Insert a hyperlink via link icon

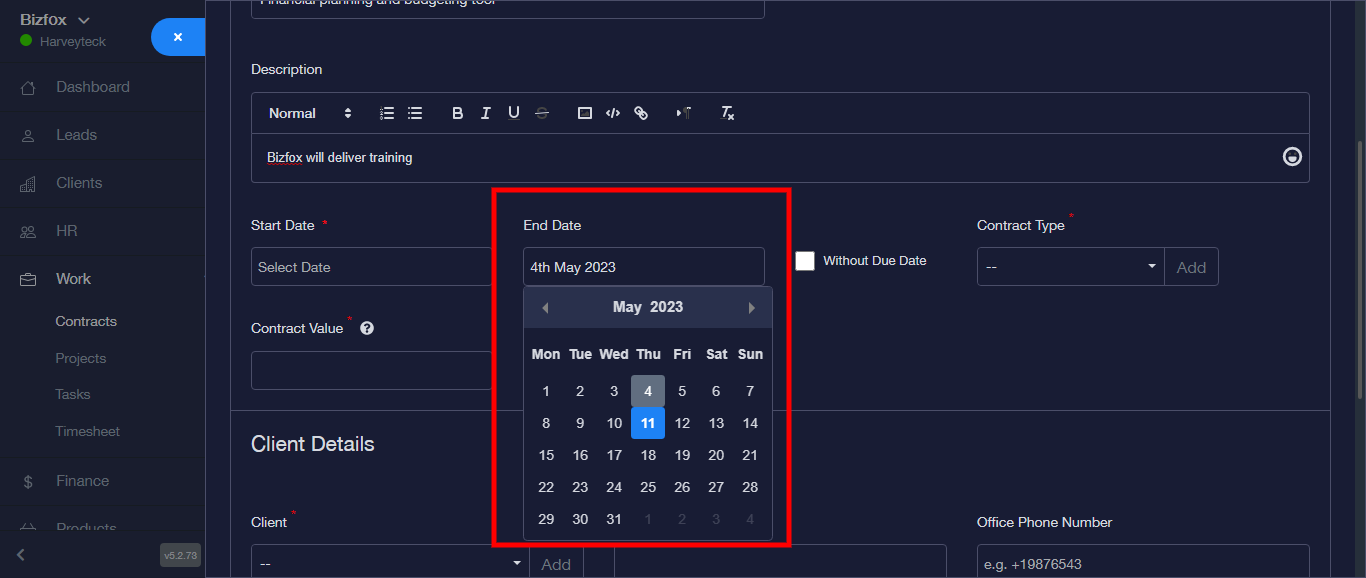(641, 113)
